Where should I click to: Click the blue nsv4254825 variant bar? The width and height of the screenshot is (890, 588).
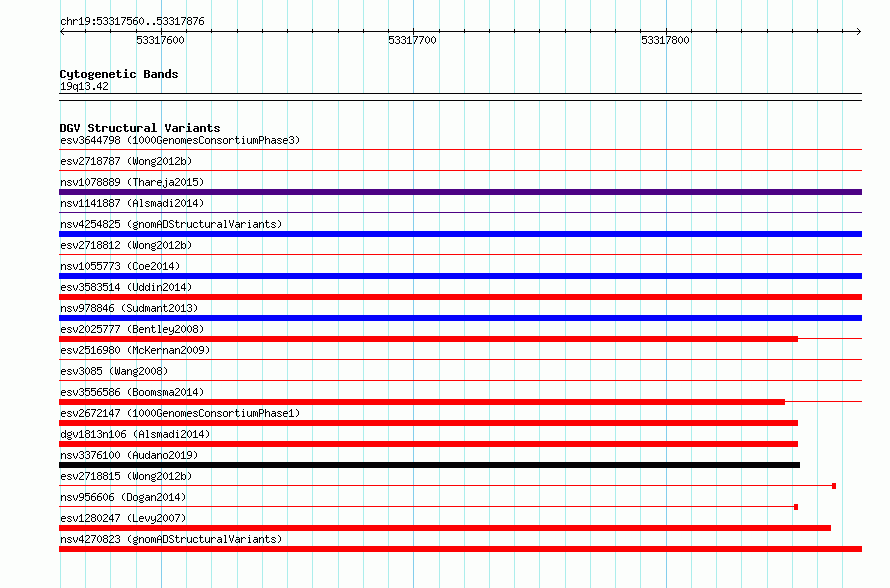[x=460, y=234]
